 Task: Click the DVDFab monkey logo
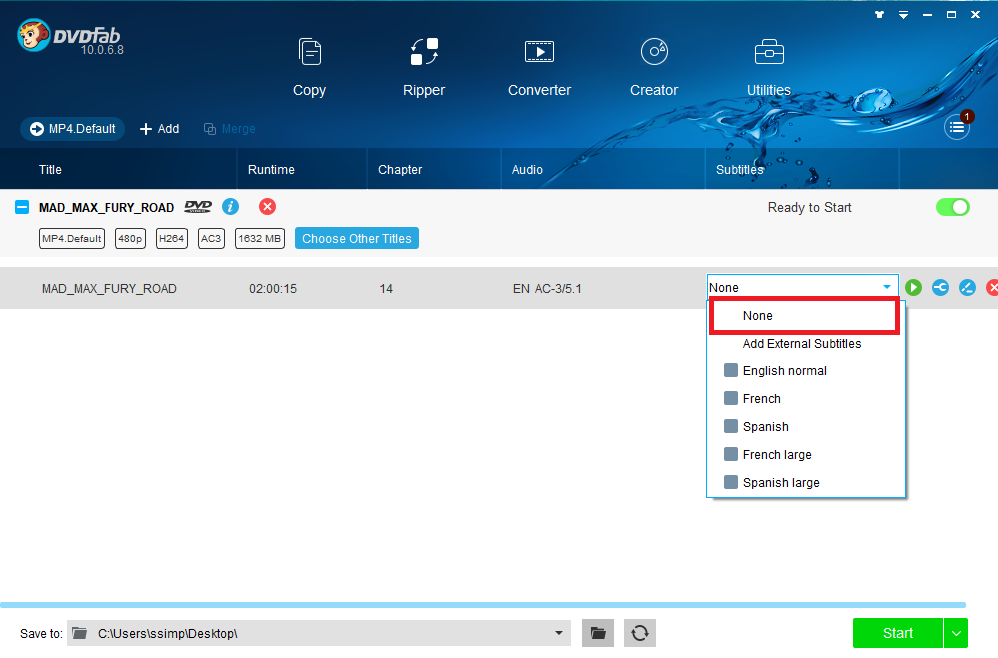click(x=33, y=35)
